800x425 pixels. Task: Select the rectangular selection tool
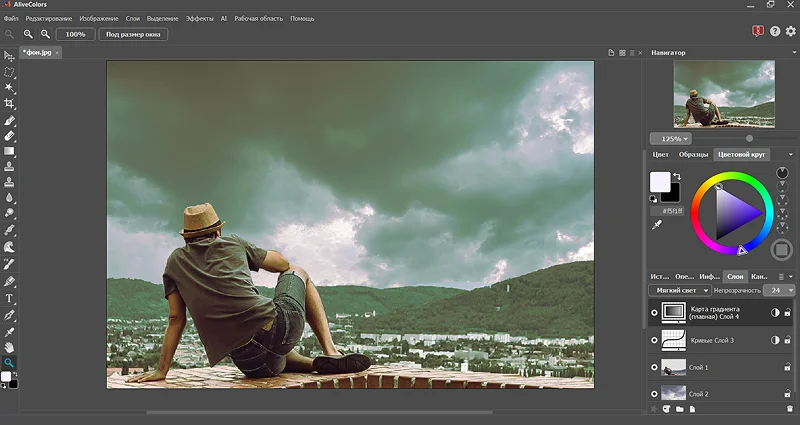point(9,72)
